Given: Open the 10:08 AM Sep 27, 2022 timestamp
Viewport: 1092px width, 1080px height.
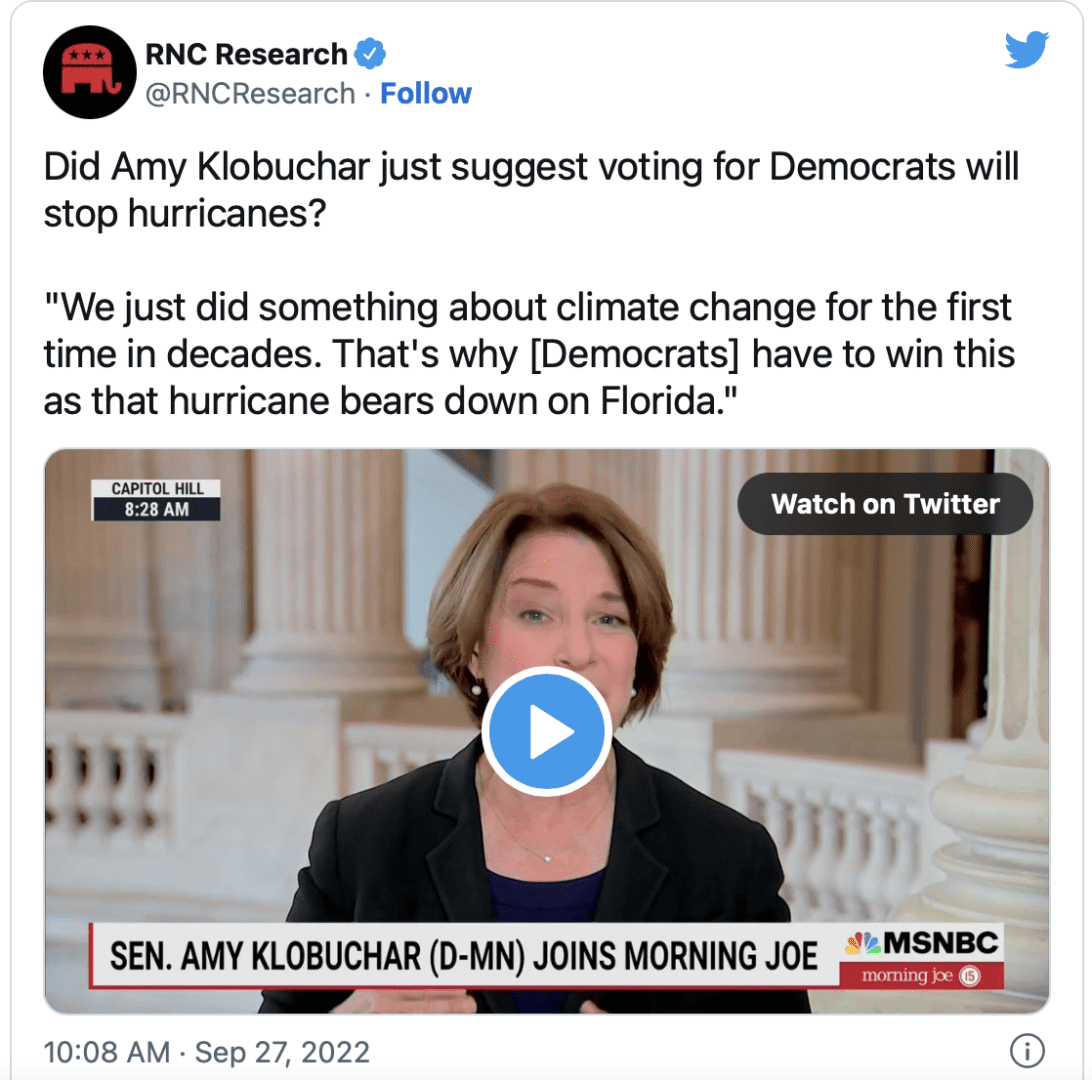Looking at the screenshot, I should pyautogui.click(x=207, y=1051).
